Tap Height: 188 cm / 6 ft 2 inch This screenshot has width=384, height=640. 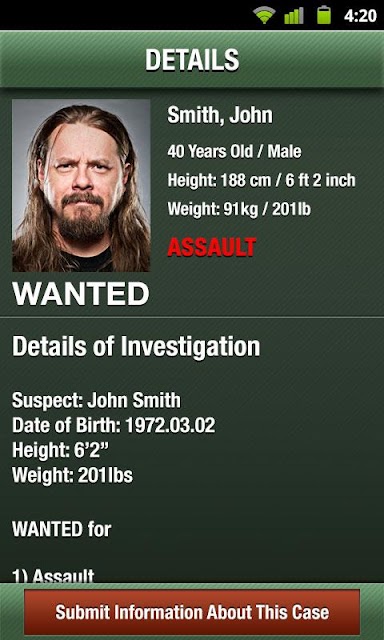261,180
